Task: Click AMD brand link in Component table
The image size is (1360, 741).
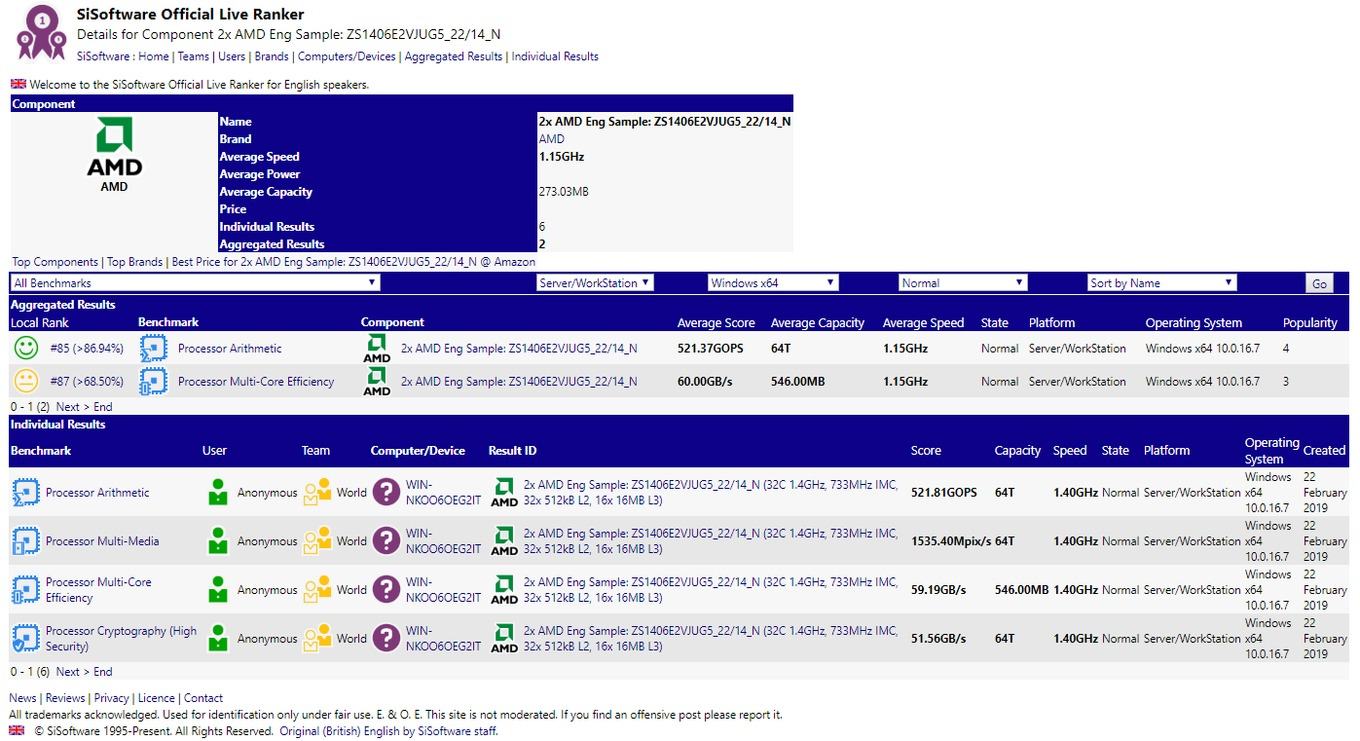Action: pyautogui.click(x=551, y=139)
